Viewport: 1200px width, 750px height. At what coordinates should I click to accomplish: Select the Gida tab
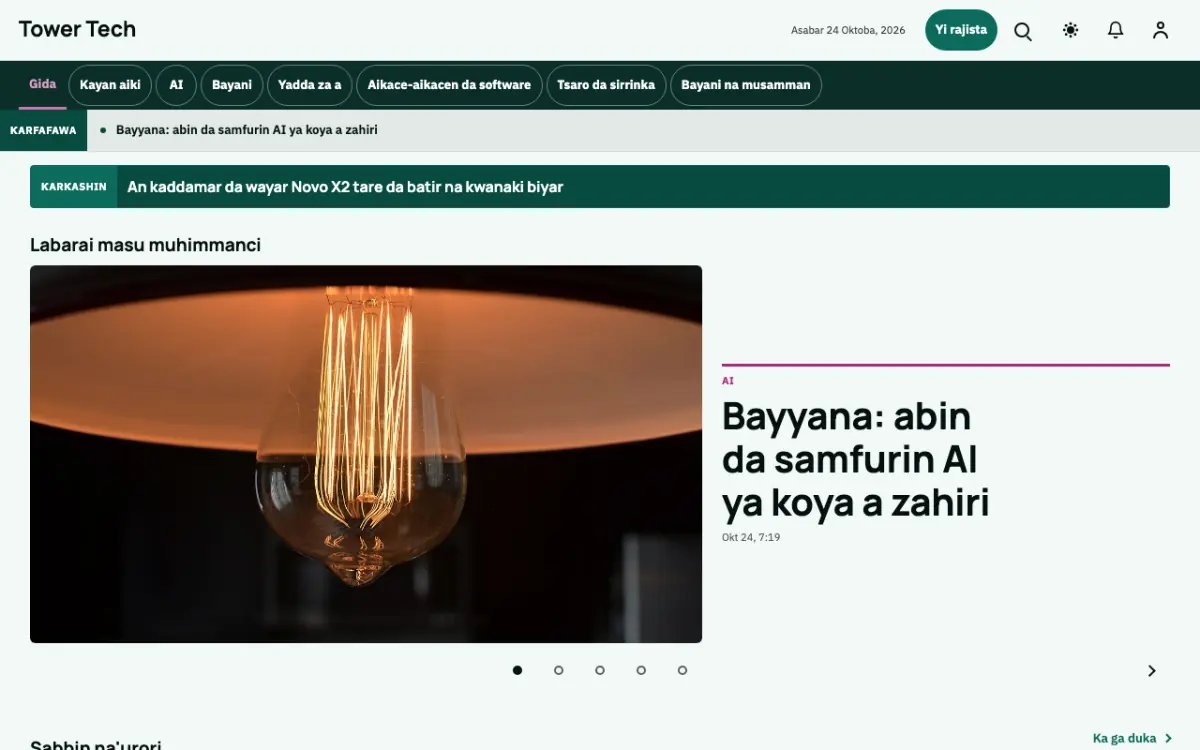(43, 85)
